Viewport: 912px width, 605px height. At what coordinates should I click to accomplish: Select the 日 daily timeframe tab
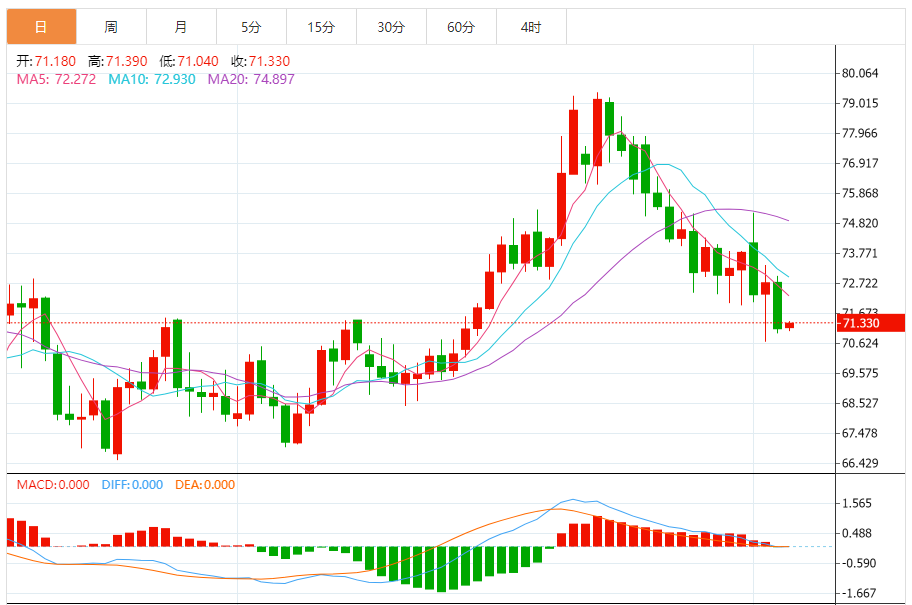(41, 27)
